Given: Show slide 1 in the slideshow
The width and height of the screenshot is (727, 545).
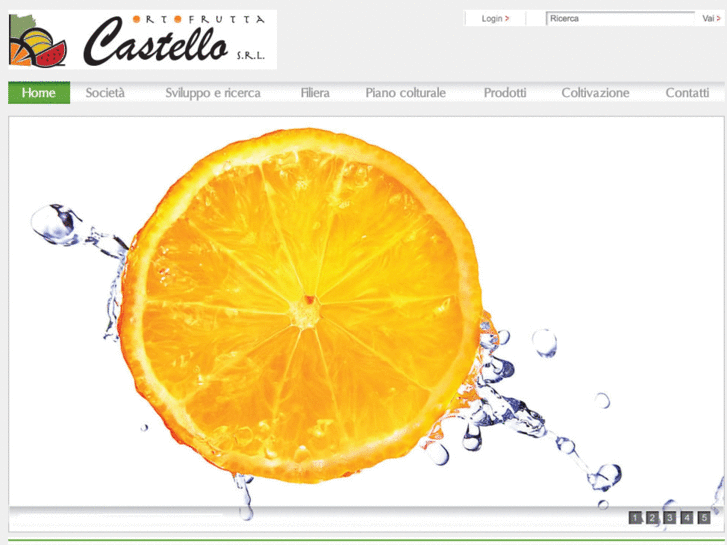Looking at the screenshot, I should click(x=635, y=518).
